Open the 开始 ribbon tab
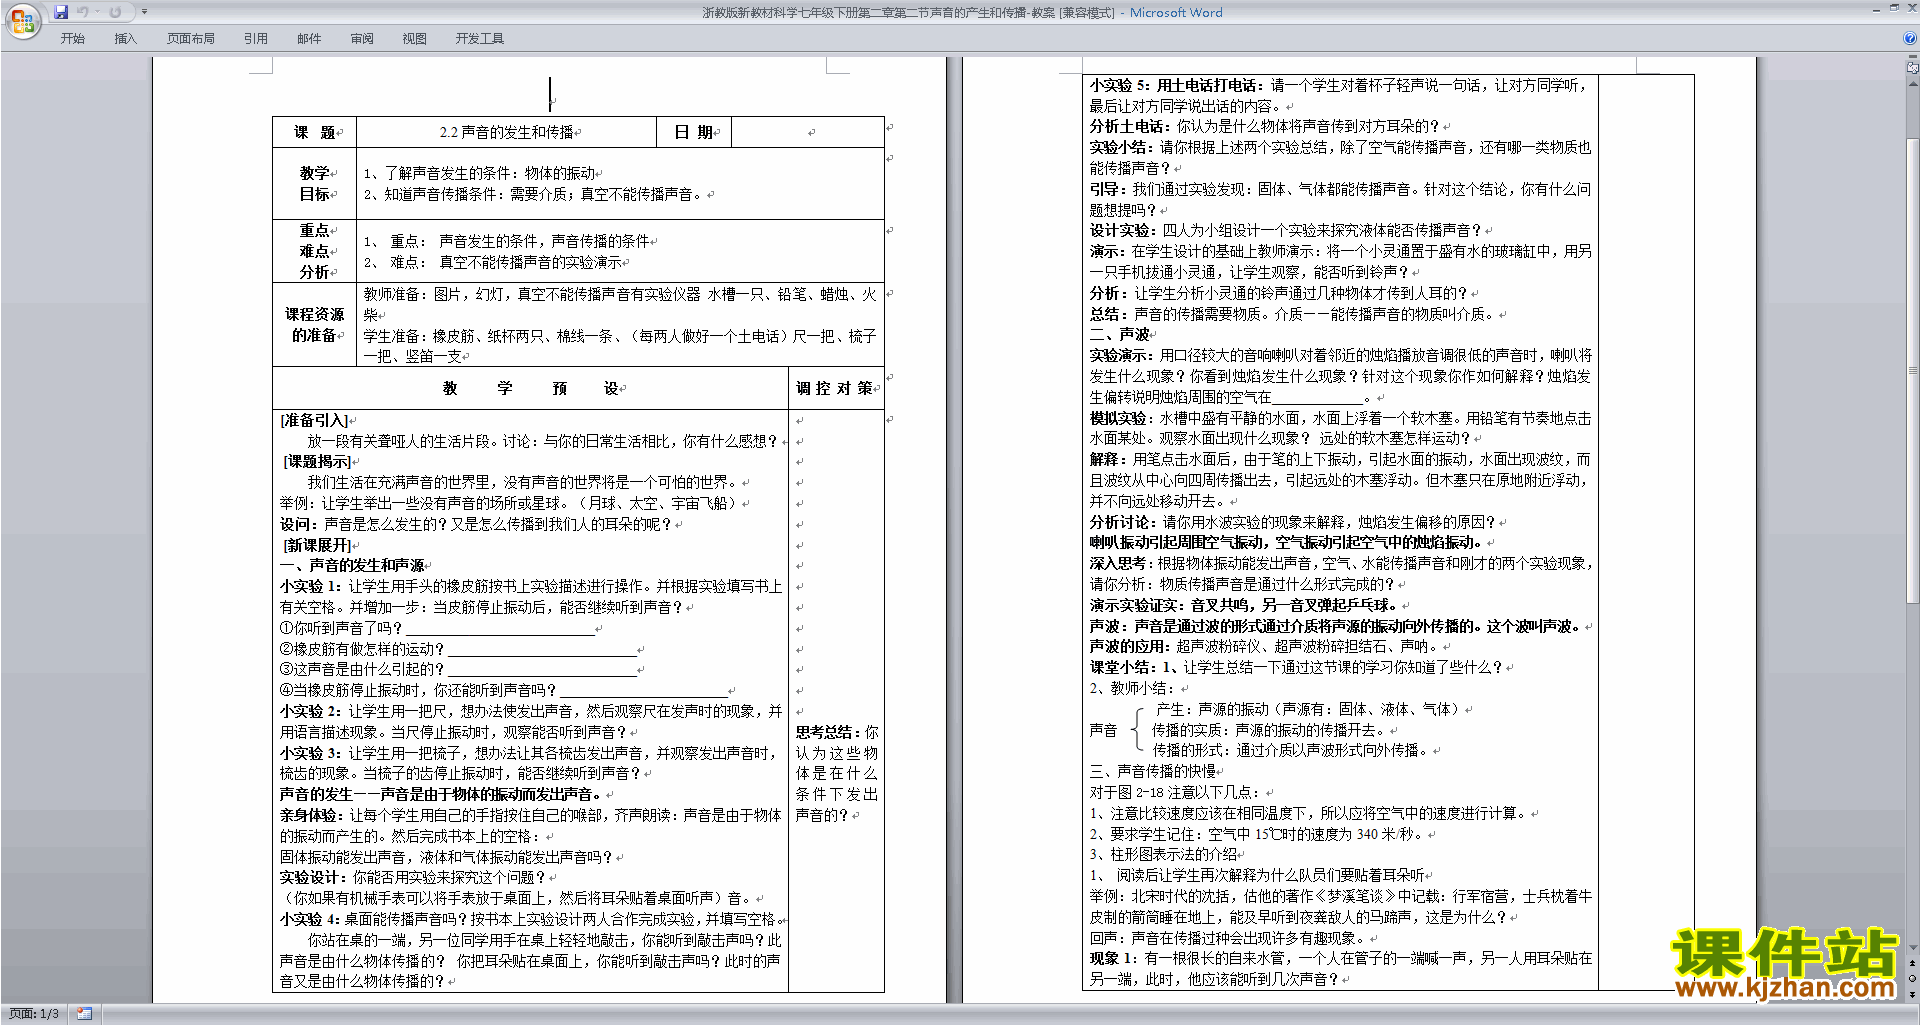The image size is (1920, 1025). (x=73, y=39)
